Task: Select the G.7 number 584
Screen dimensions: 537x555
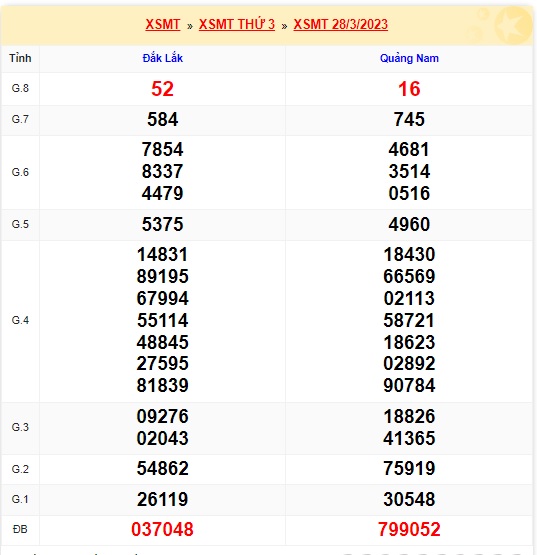Action: [x=162, y=119]
